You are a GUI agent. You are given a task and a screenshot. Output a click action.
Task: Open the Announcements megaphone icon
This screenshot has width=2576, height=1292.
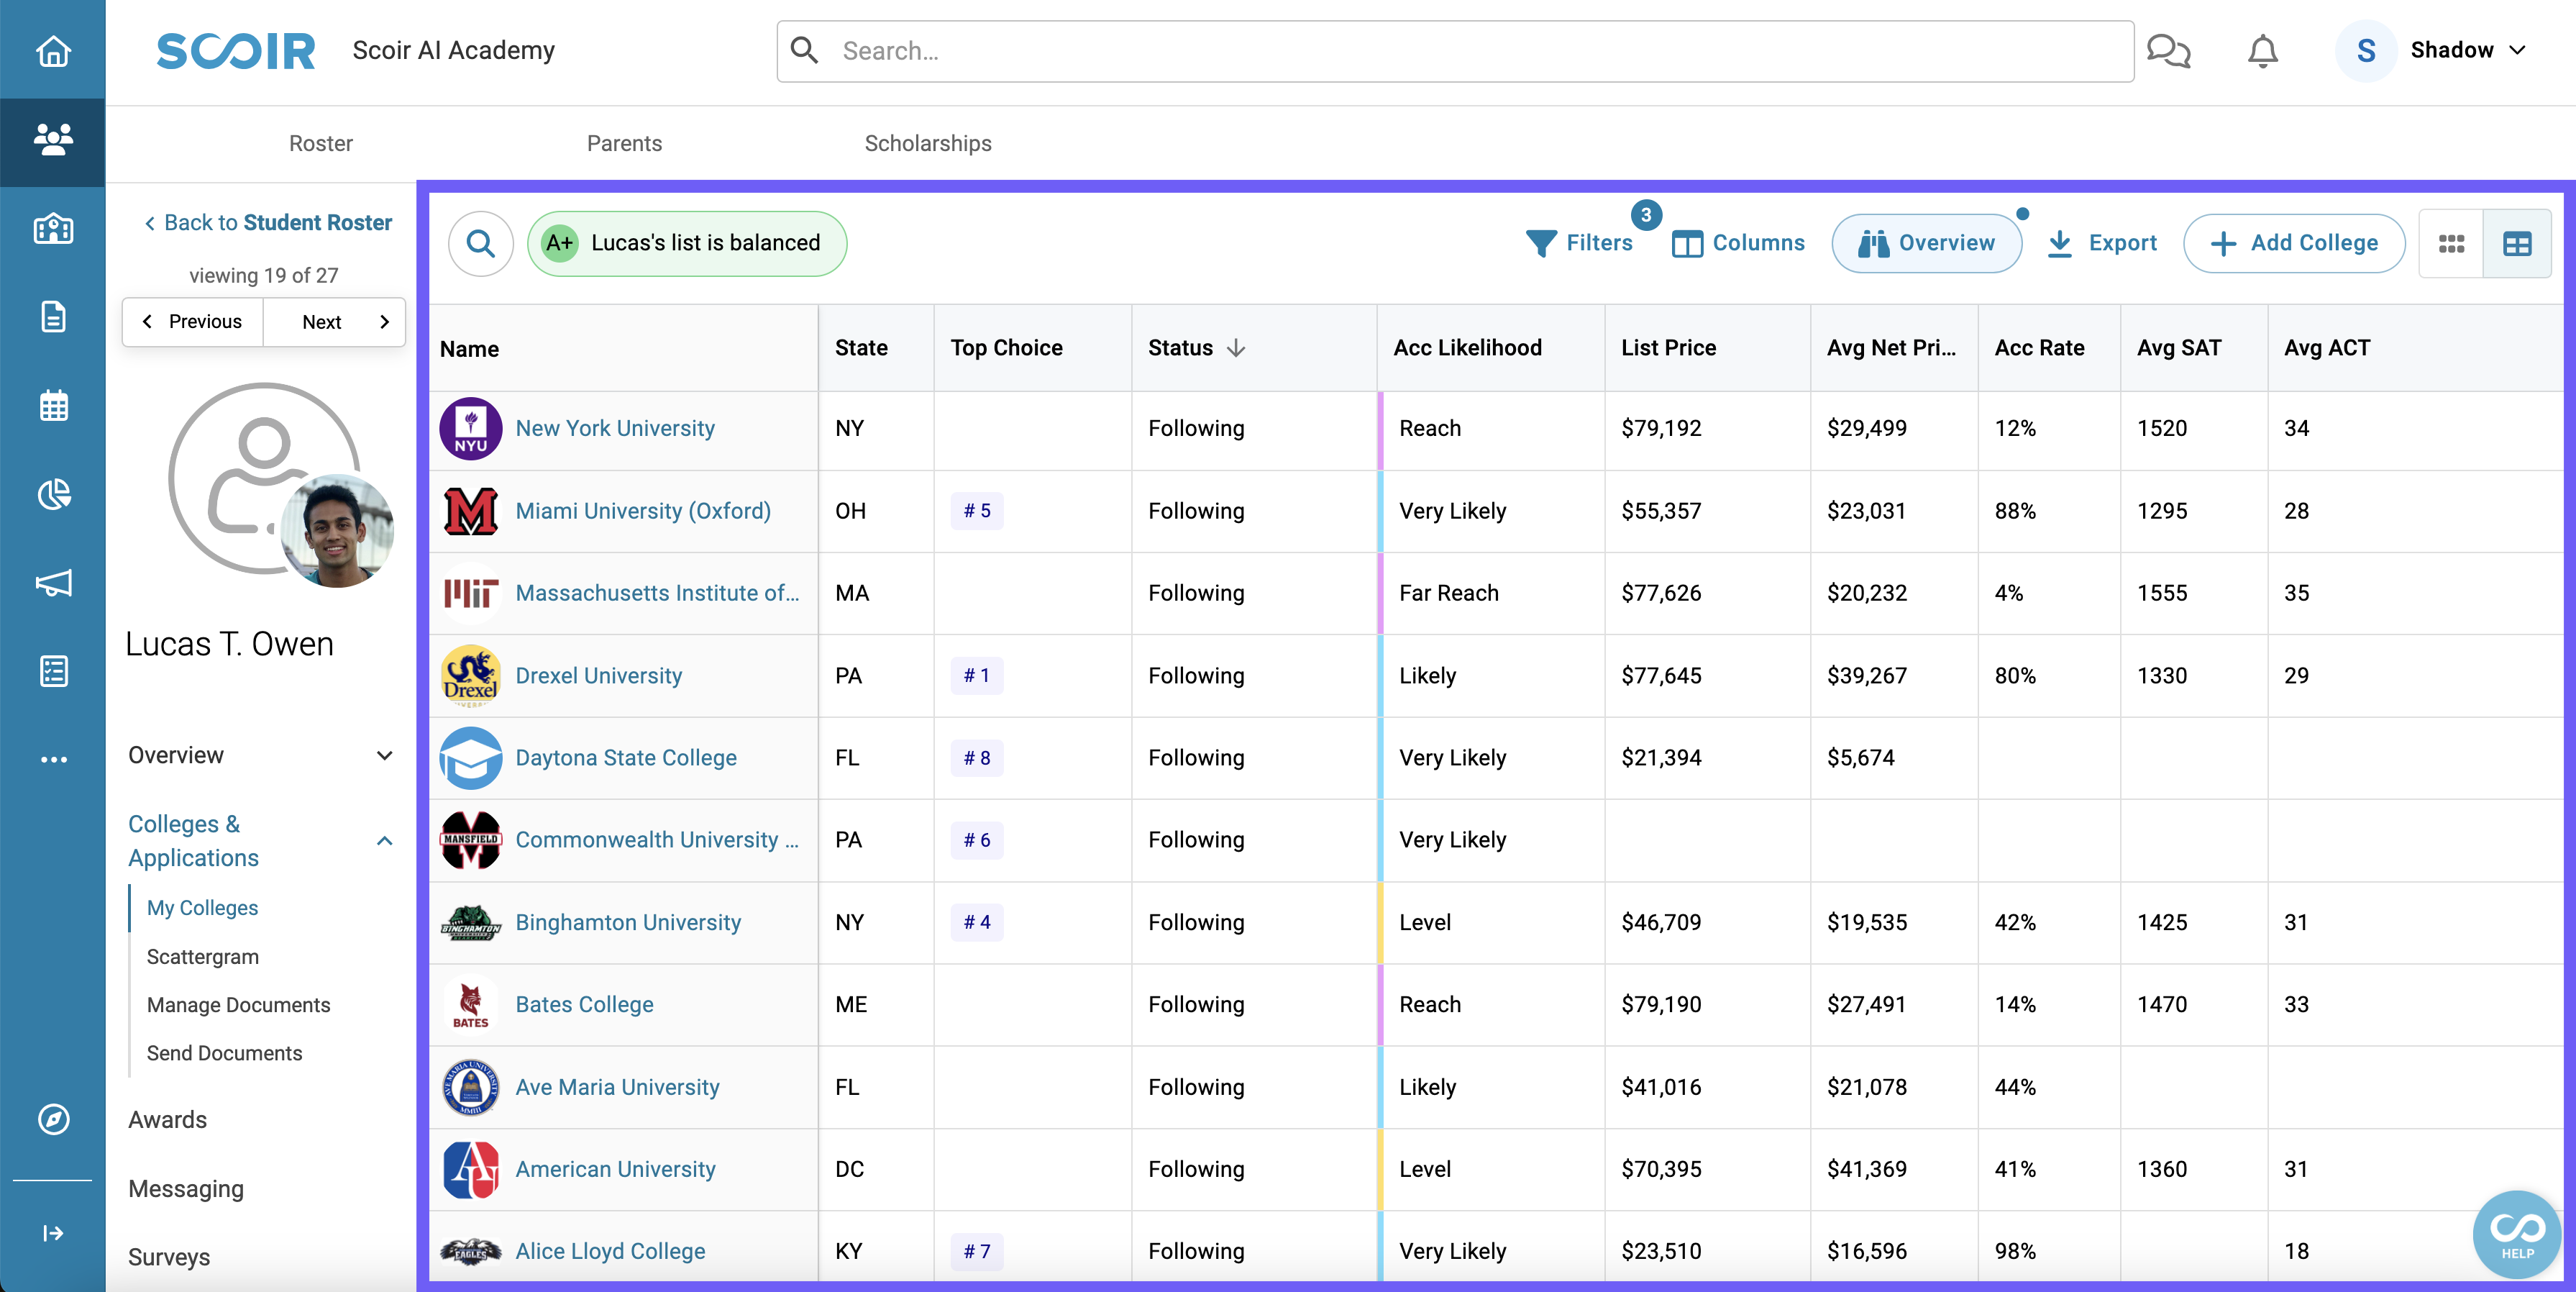point(53,582)
